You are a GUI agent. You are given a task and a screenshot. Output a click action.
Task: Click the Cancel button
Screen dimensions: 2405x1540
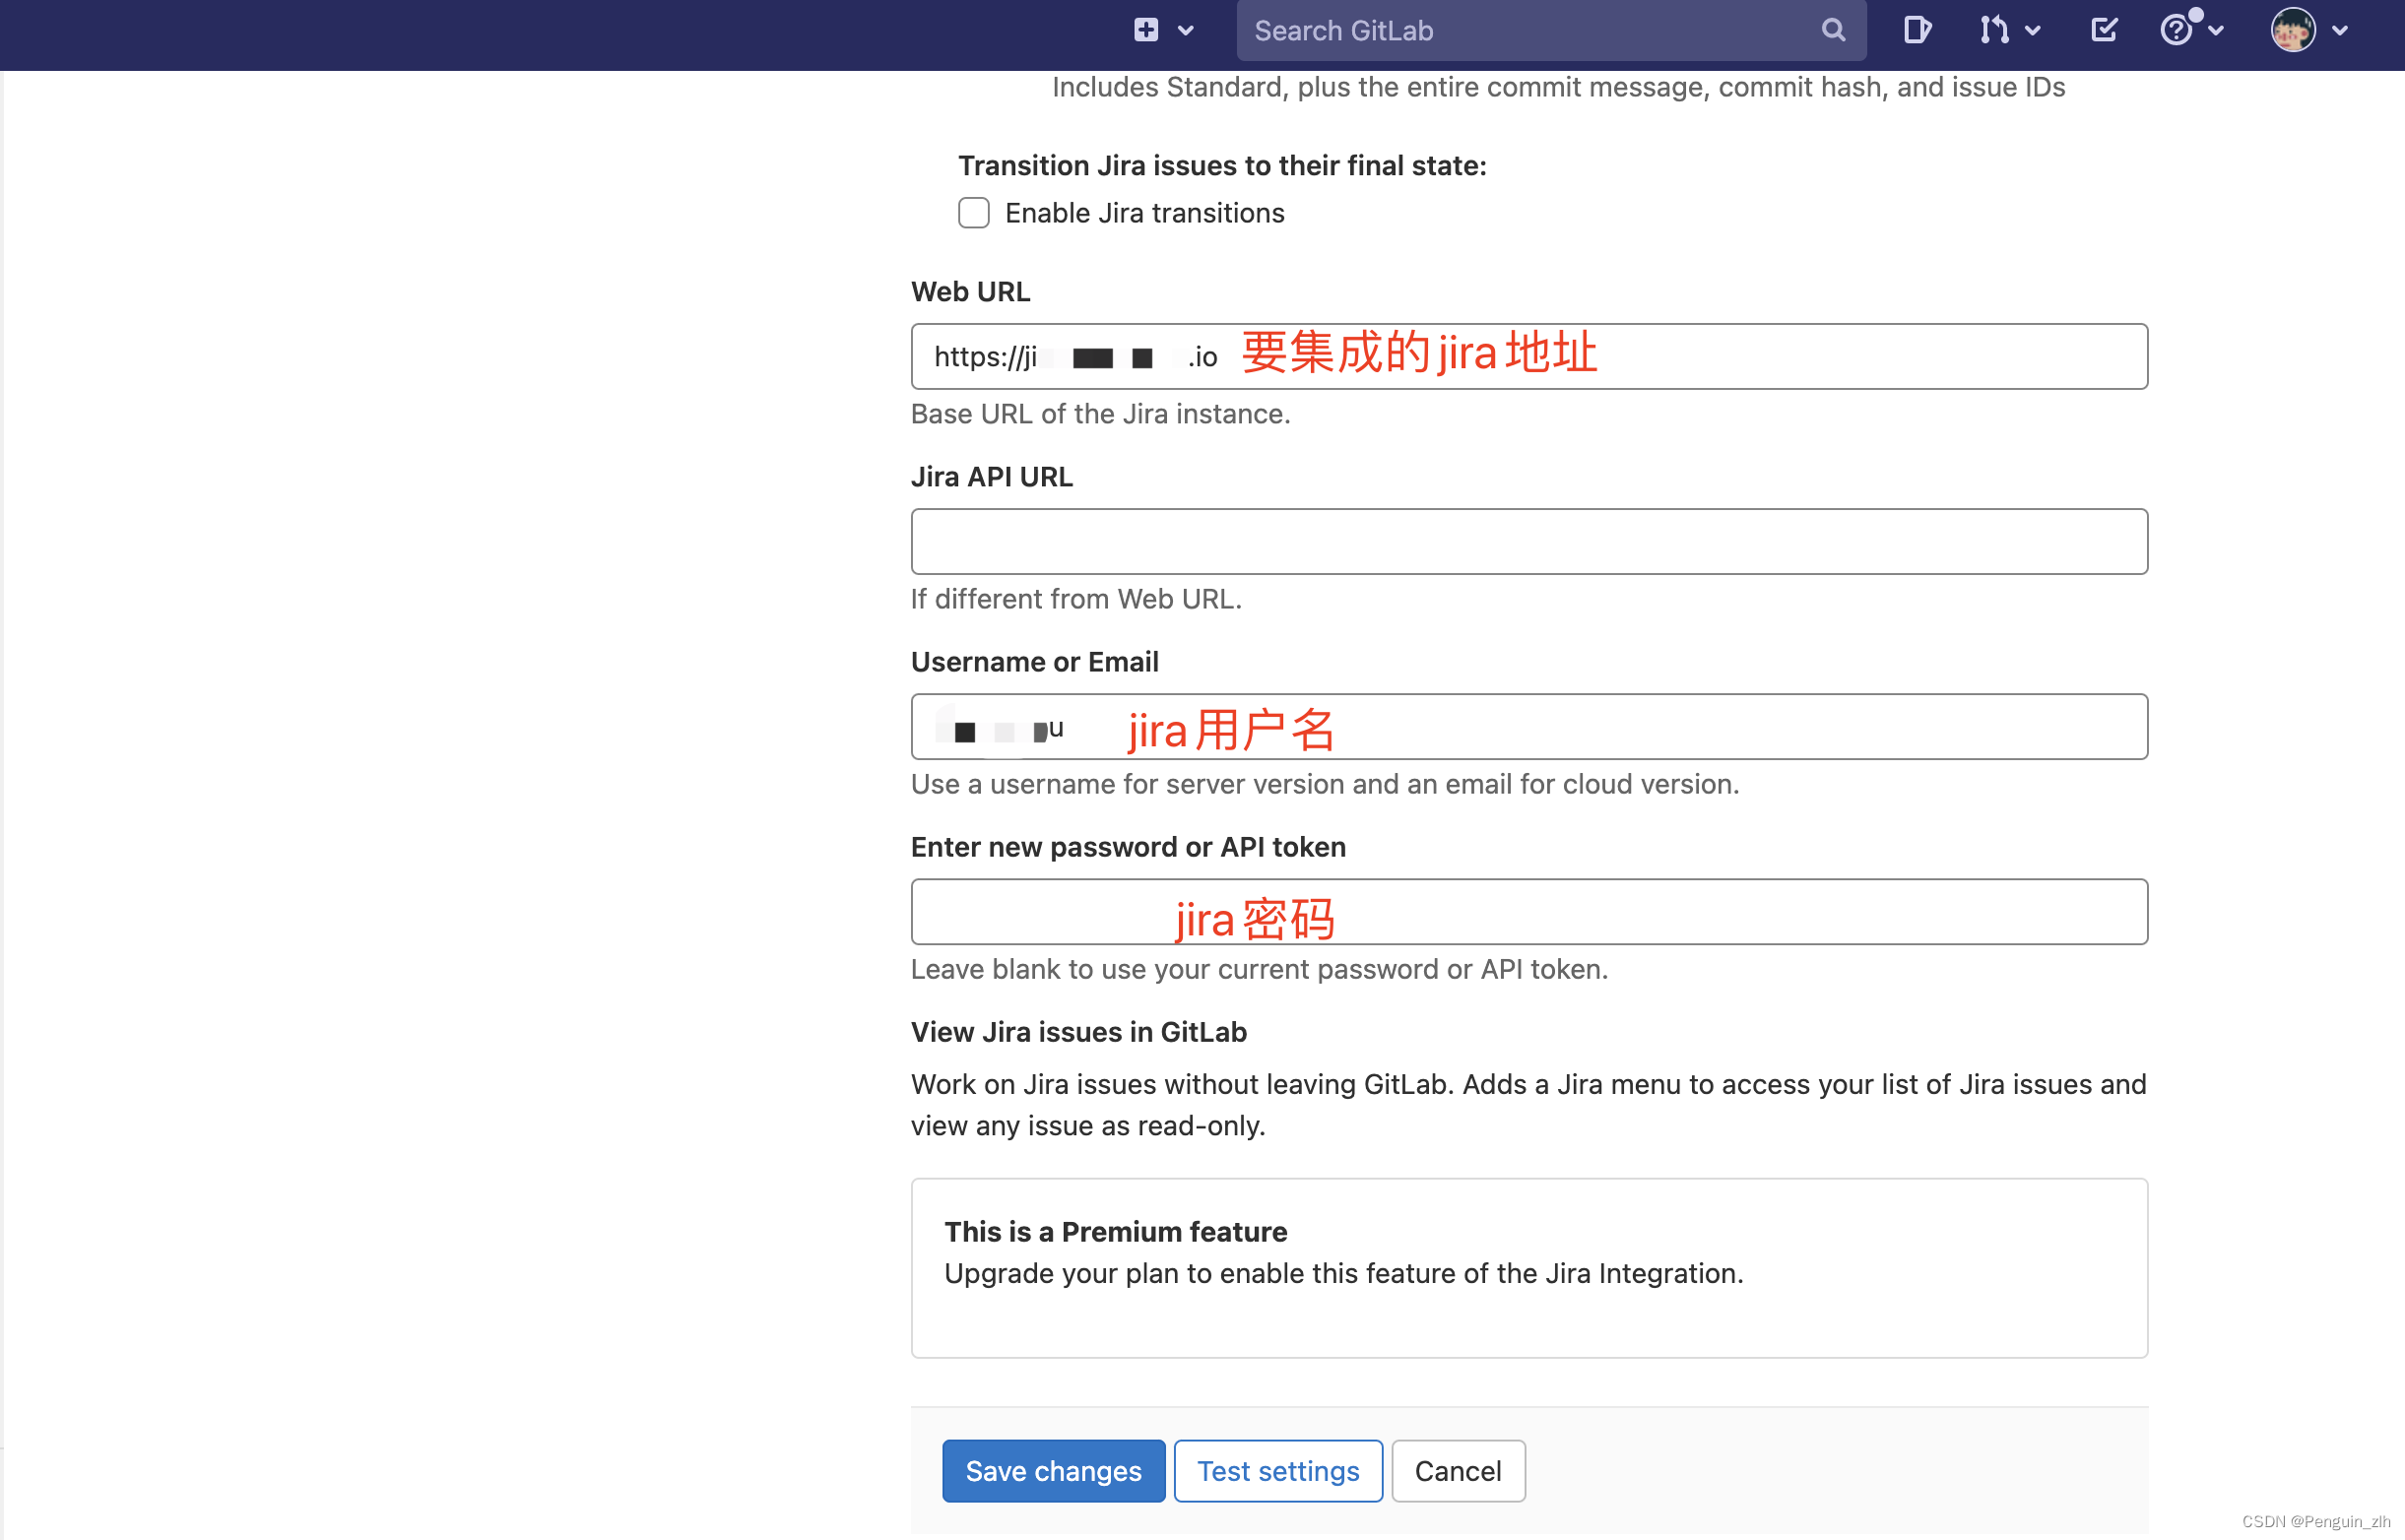(x=1457, y=1471)
